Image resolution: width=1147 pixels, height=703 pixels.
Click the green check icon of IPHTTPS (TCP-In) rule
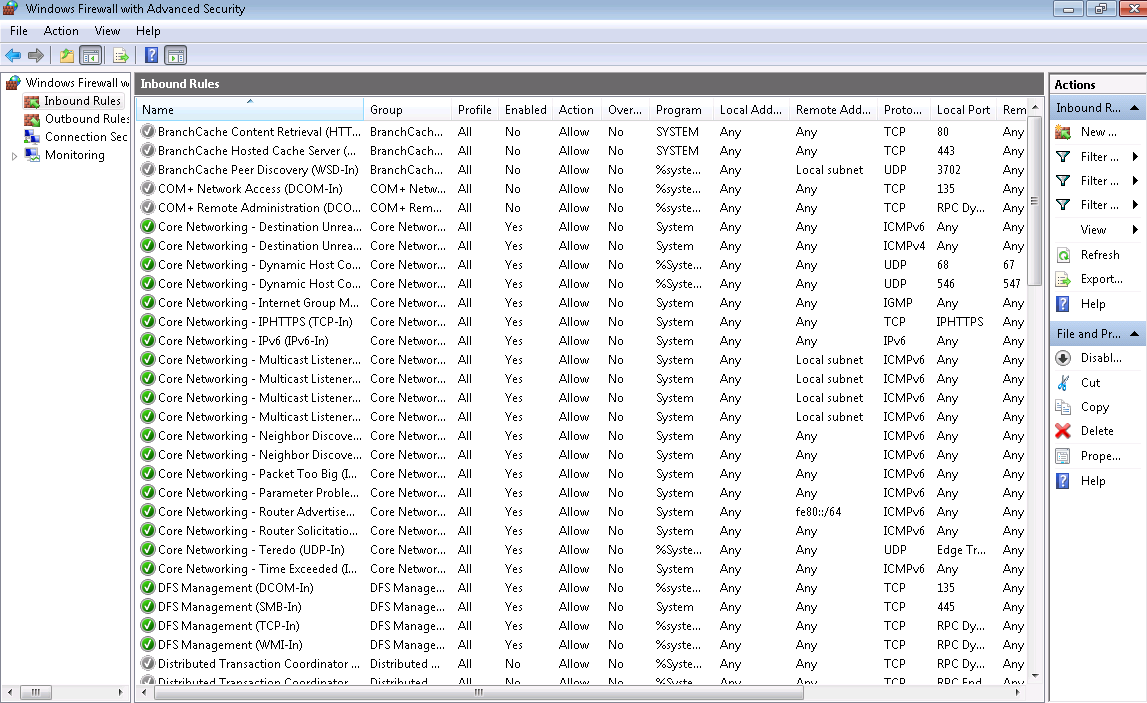pos(148,321)
